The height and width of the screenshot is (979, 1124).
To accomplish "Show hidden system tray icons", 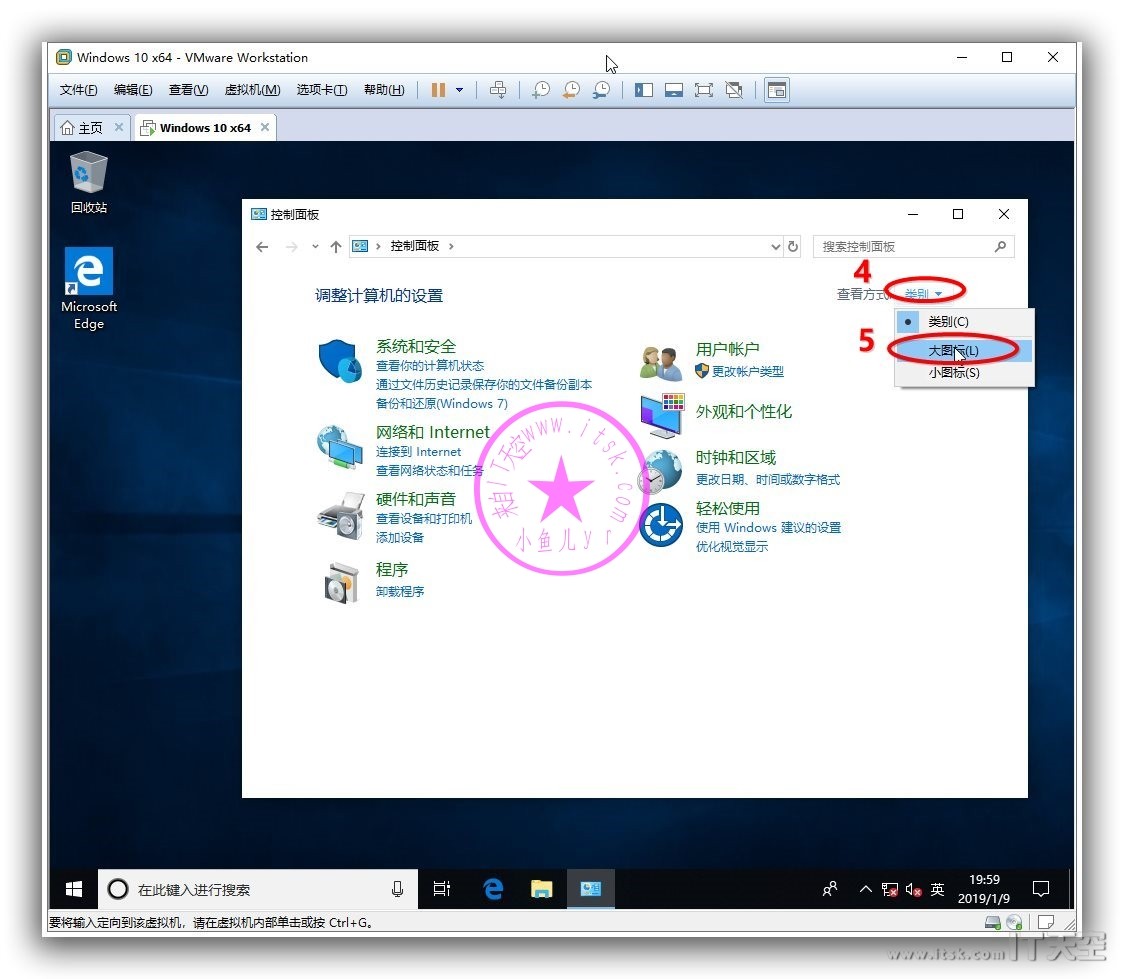I will click(866, 889).
